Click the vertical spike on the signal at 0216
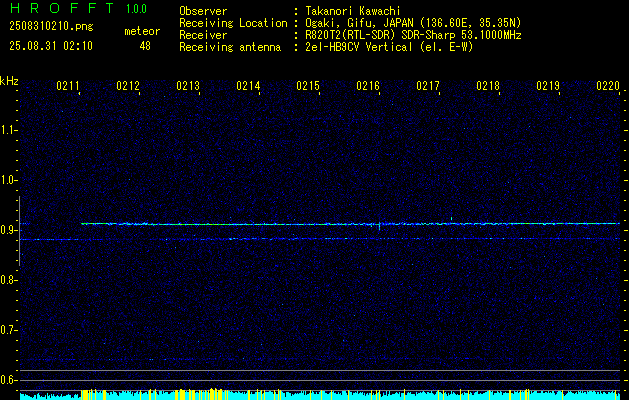Screen dimensions: 629x400 click(x=379, y=224)
